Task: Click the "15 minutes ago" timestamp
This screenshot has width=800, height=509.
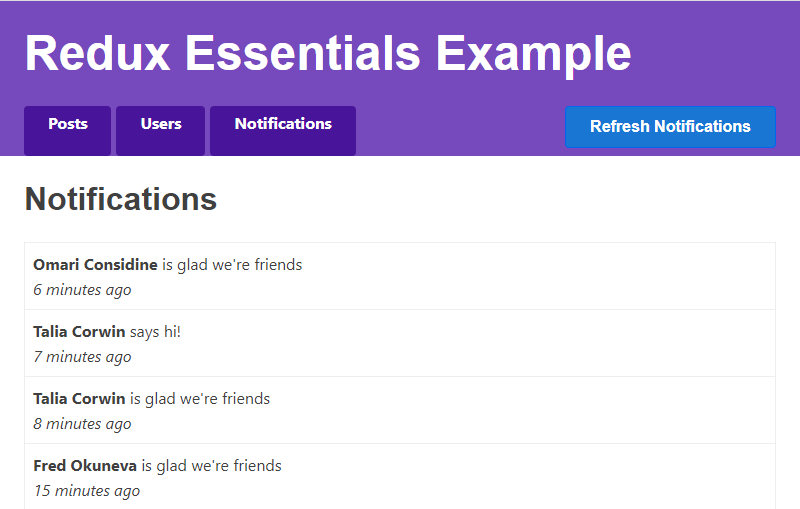Action: 86,491
